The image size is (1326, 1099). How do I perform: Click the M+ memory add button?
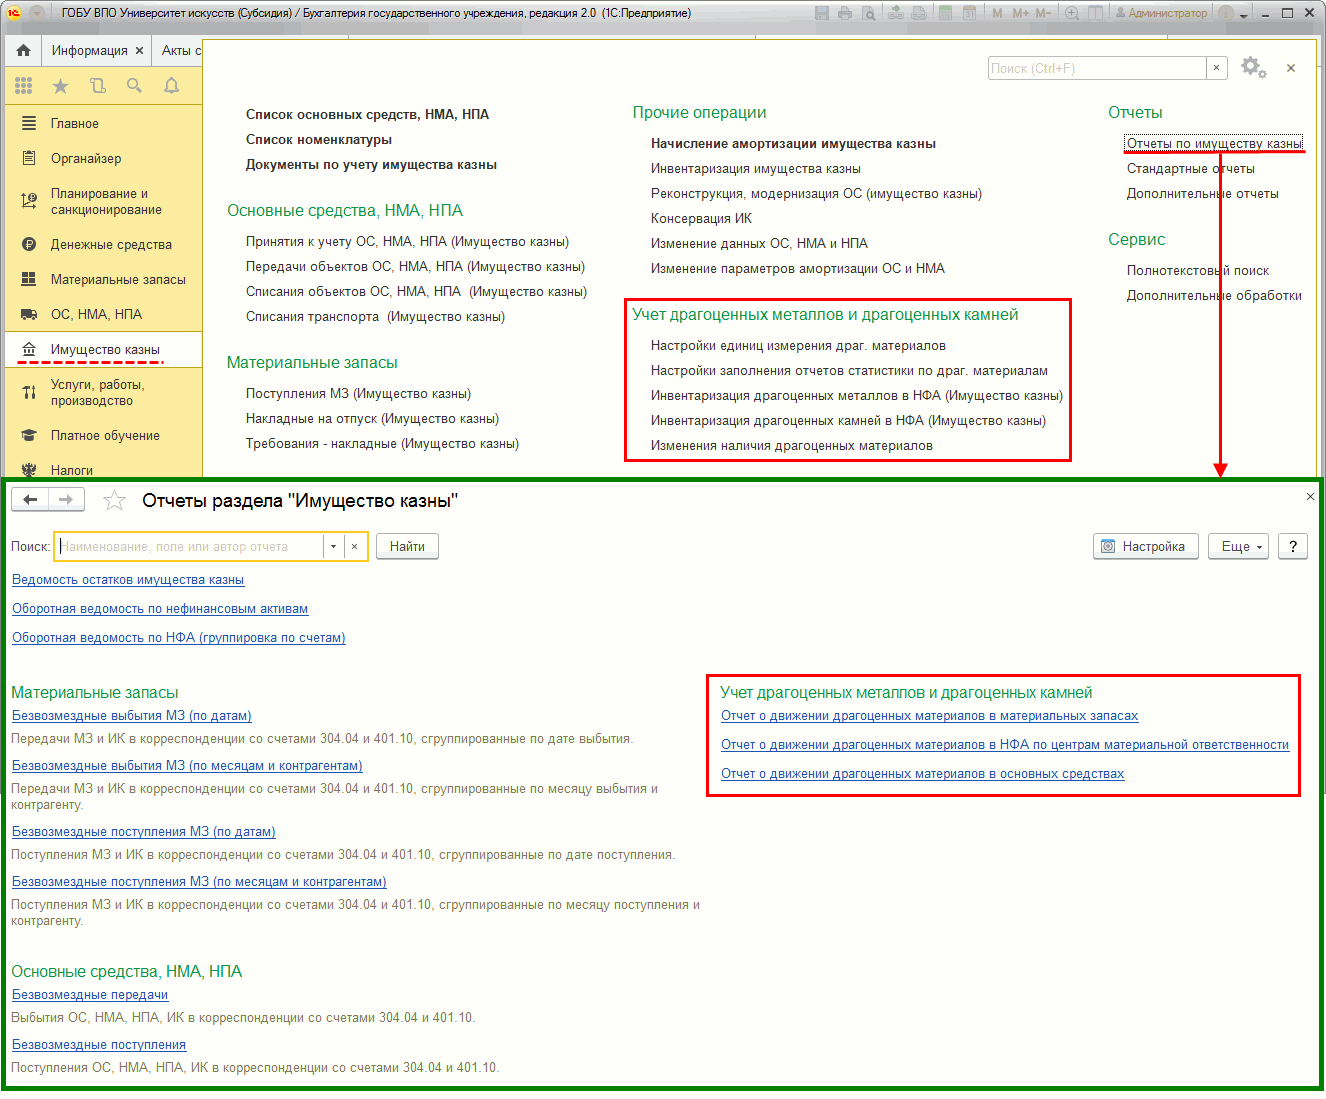click(1020, 13)
